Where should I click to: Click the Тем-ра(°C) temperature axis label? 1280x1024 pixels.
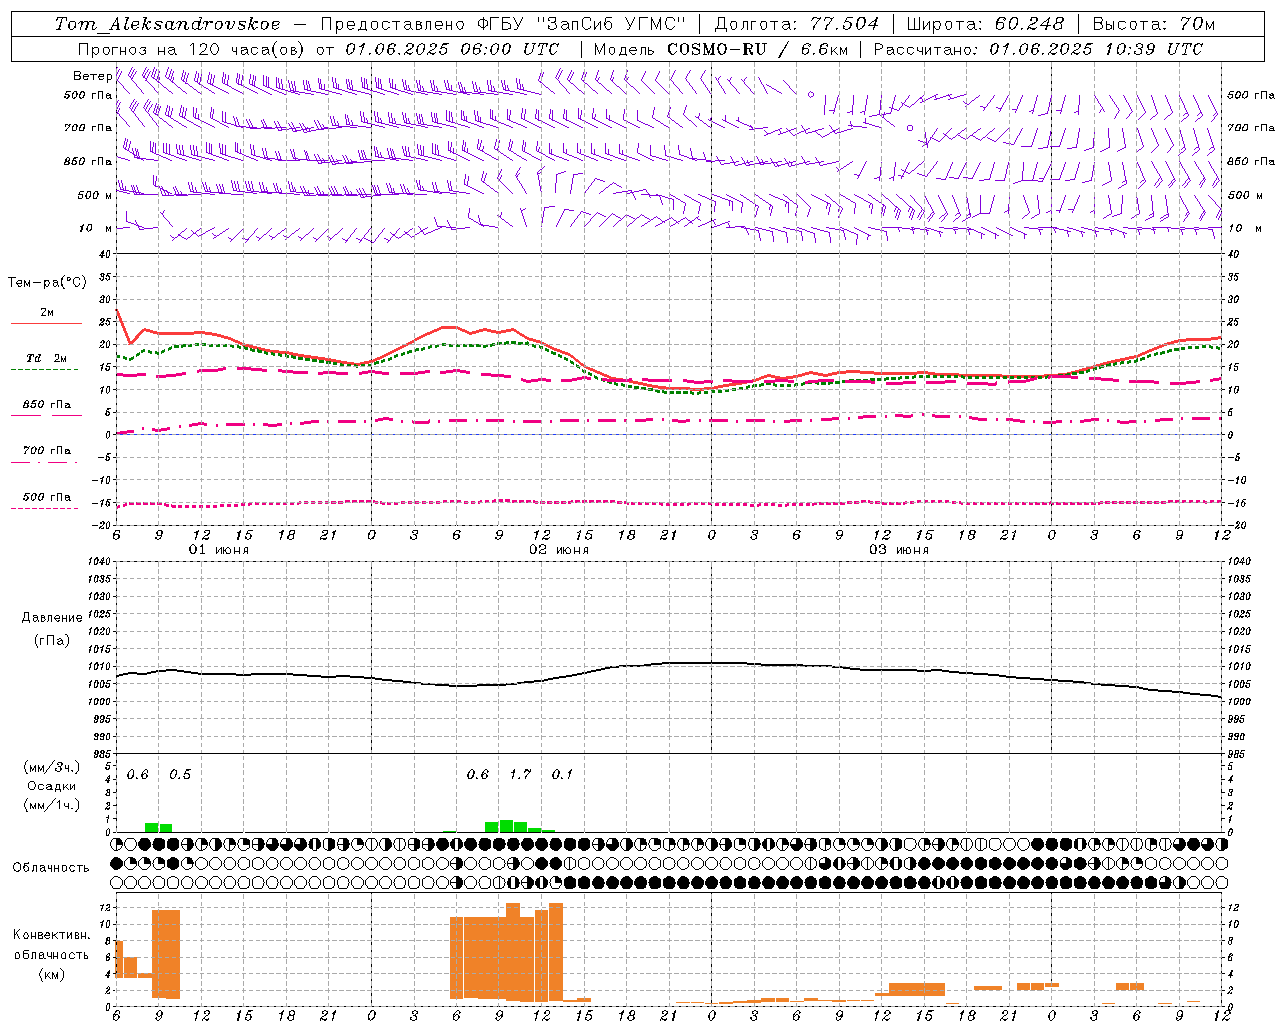tap(47, 283)
